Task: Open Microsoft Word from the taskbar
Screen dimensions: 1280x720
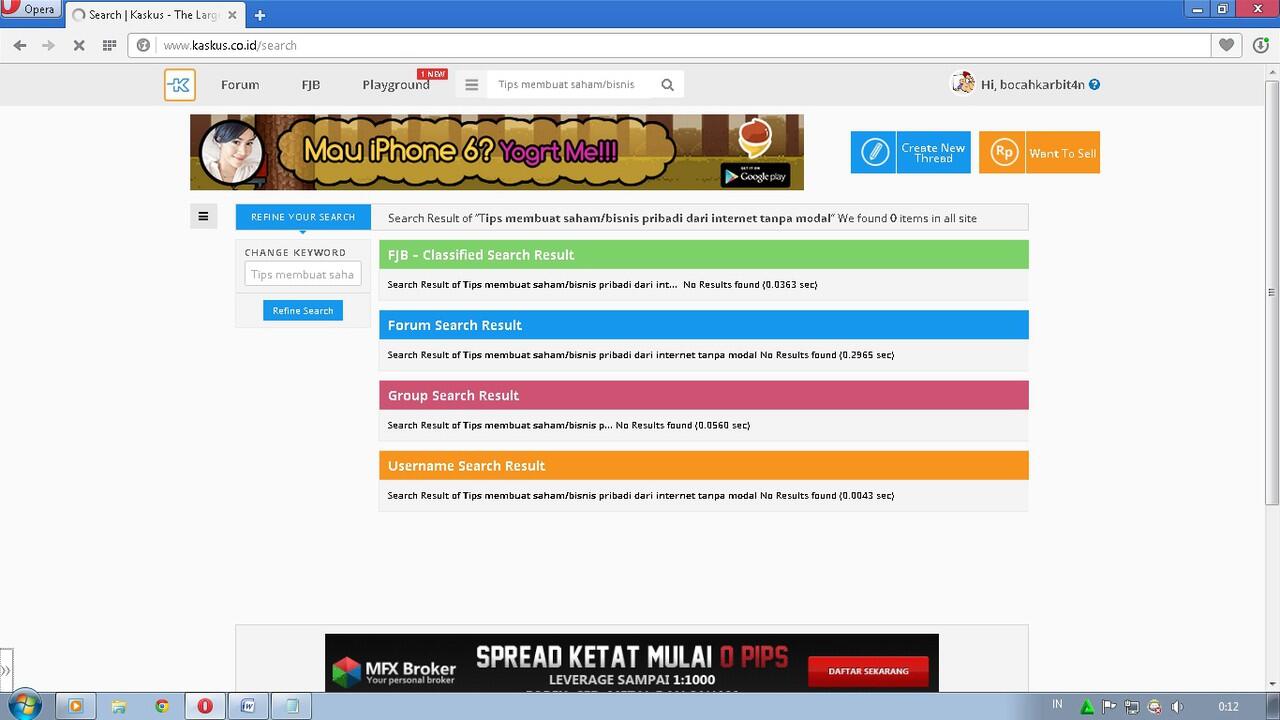Action: tap(248, 706)
